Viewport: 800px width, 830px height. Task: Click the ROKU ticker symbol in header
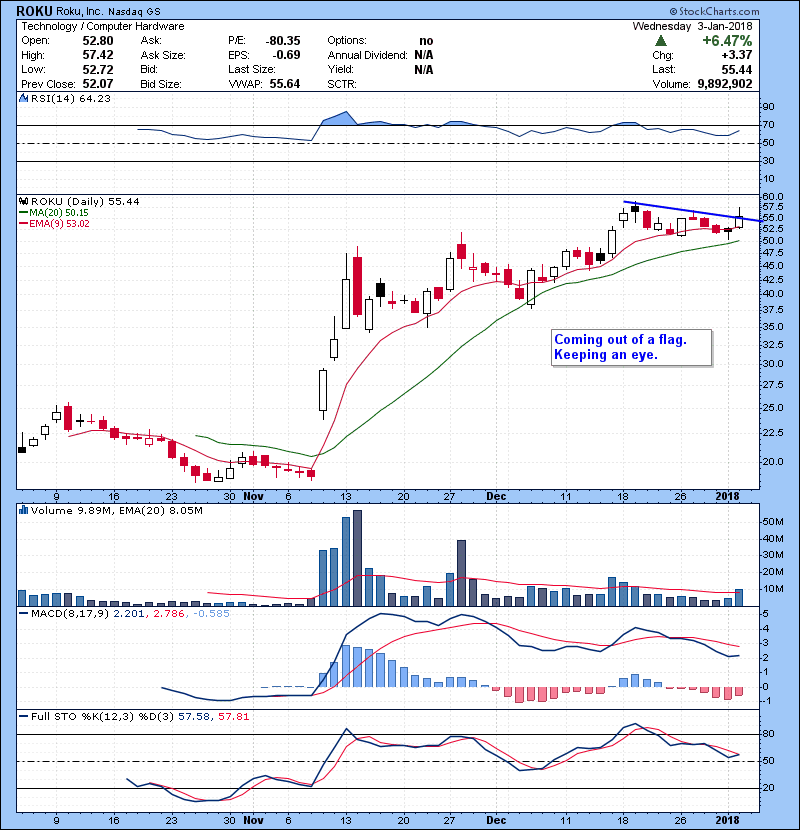34,11
